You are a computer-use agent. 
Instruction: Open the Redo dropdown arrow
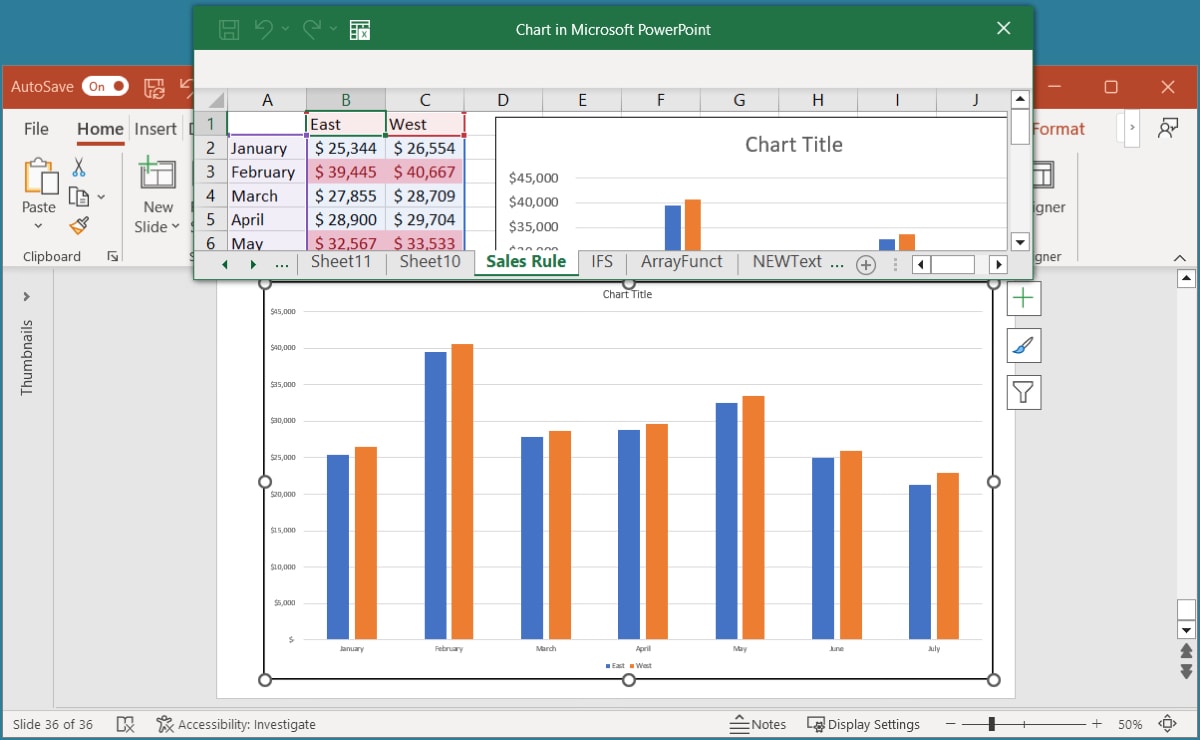click(333, 28)
